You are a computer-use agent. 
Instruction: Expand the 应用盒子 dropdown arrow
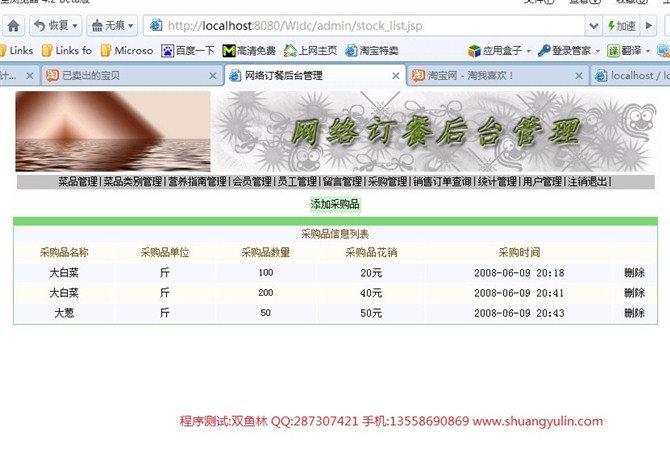(x=529, y=51)
